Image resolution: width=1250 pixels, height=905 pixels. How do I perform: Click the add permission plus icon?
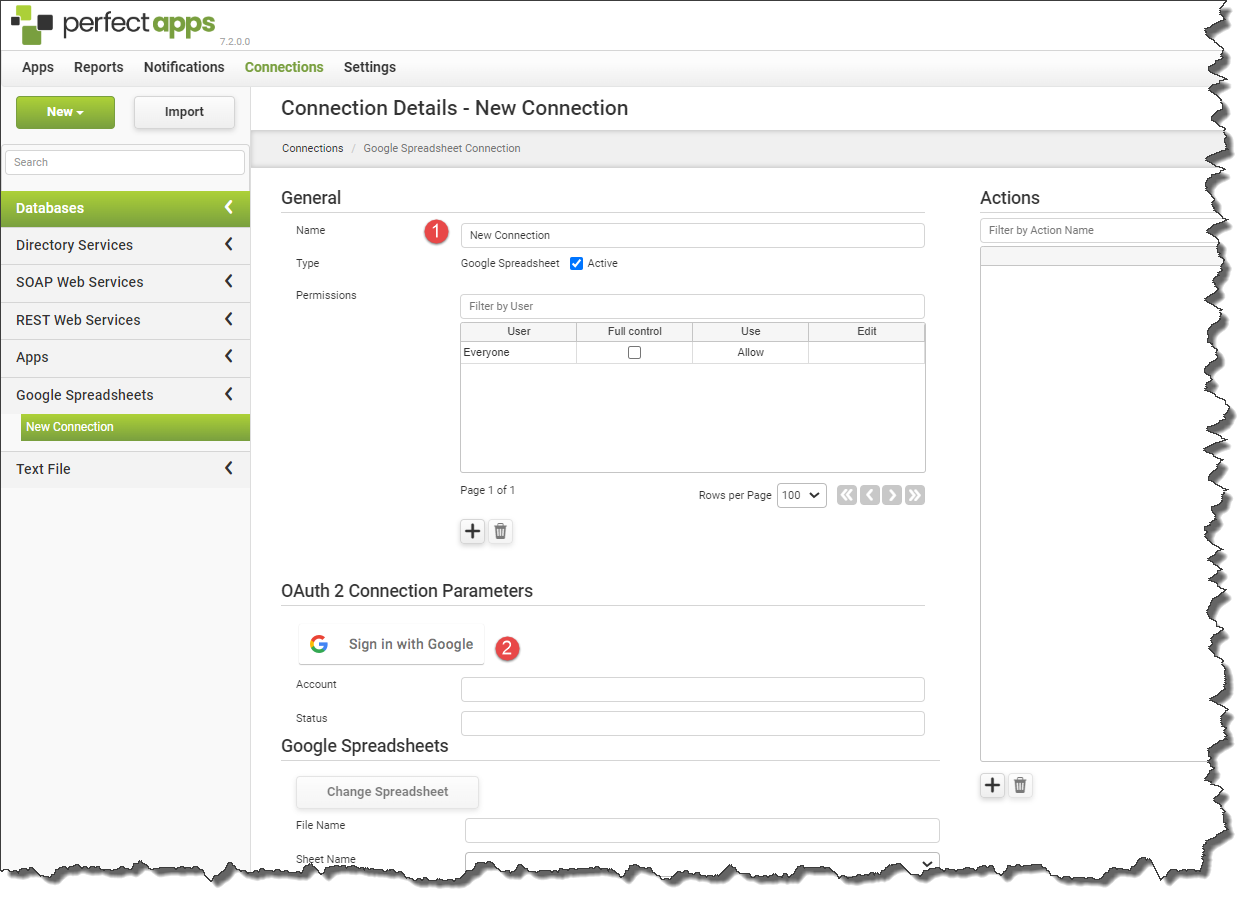pos(472,531)
